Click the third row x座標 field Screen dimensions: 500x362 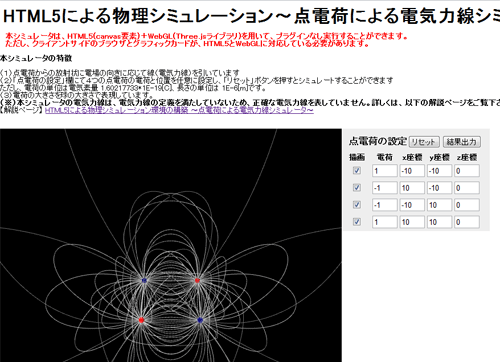click(412, 205)
